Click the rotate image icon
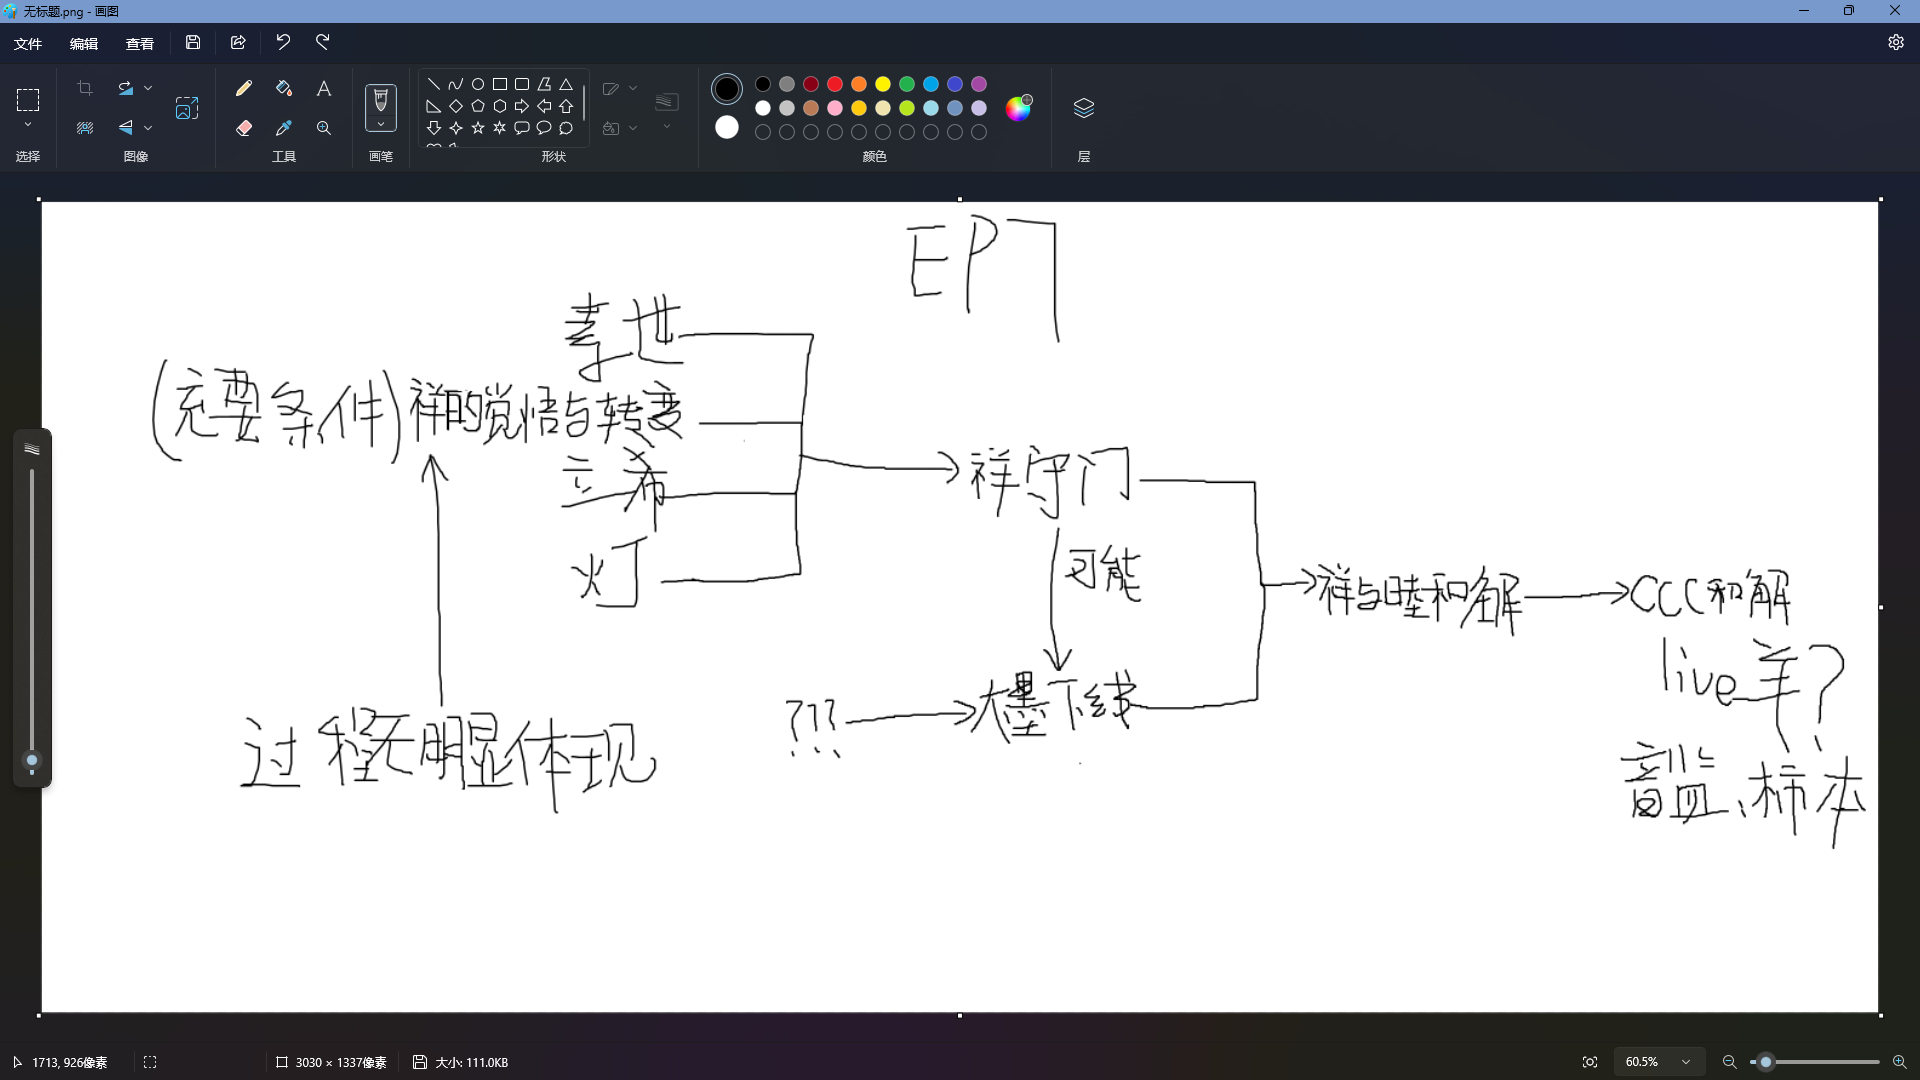 tap(125, 88)
